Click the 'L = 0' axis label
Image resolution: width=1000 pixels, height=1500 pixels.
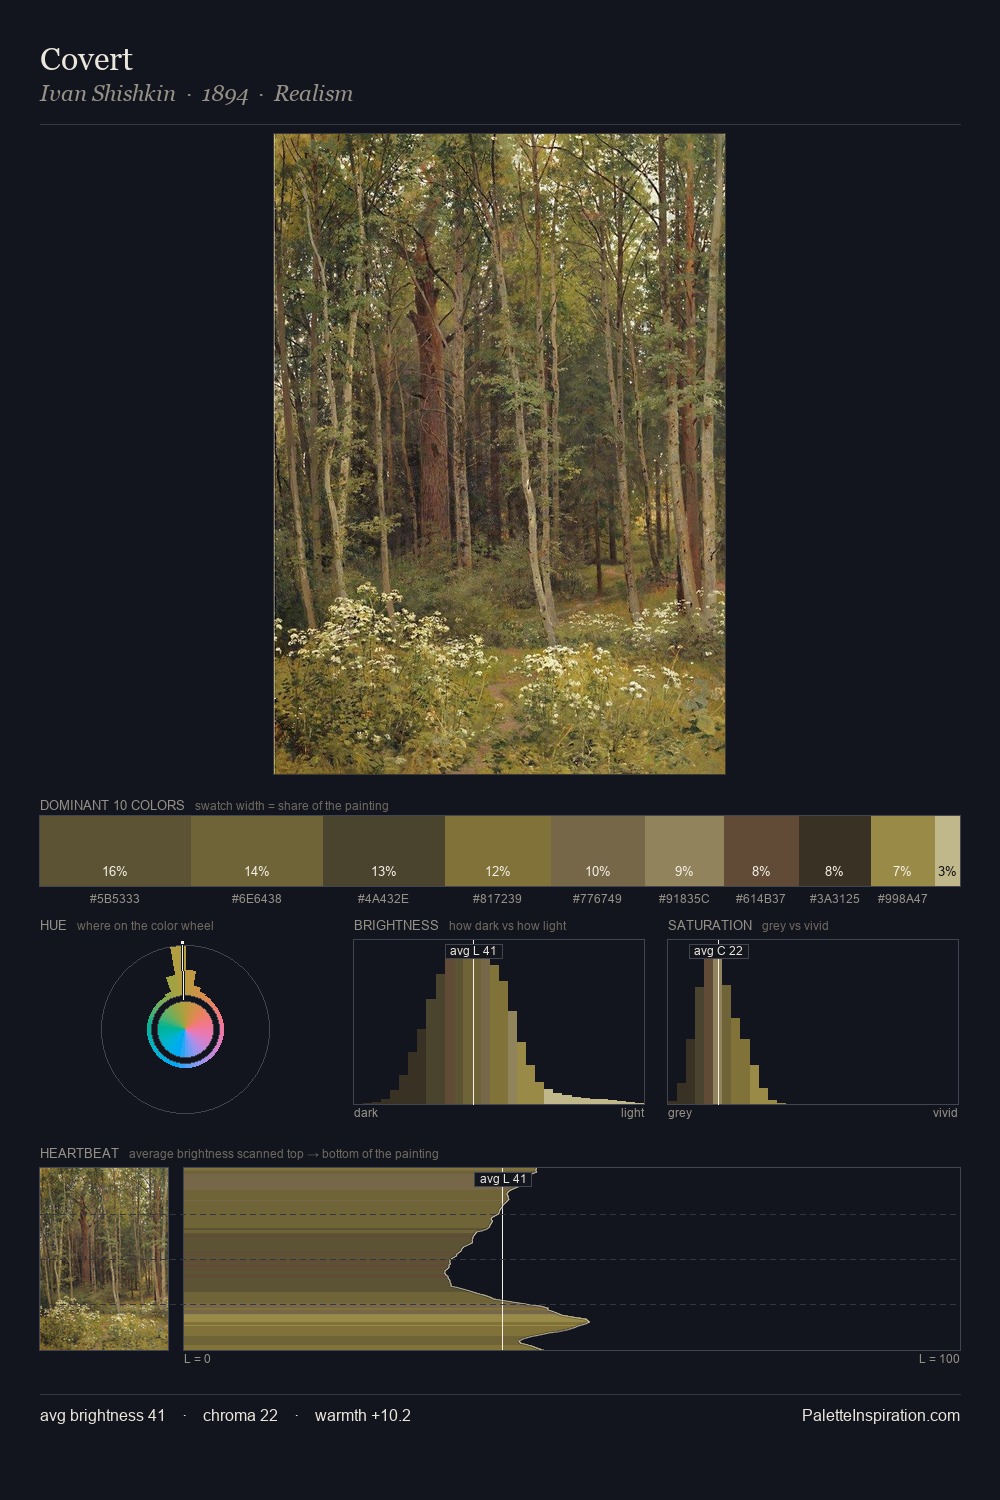[197, 1359]
